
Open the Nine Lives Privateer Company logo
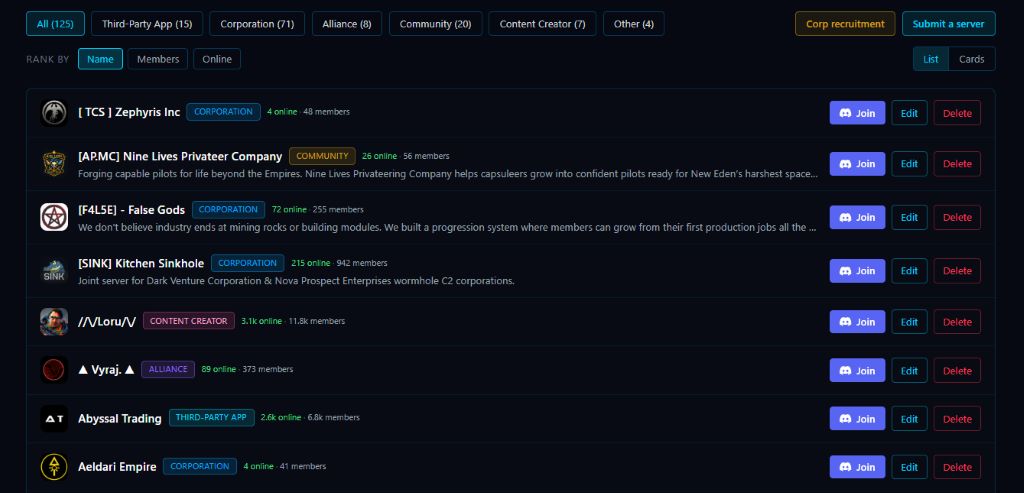tap(54, 164)
